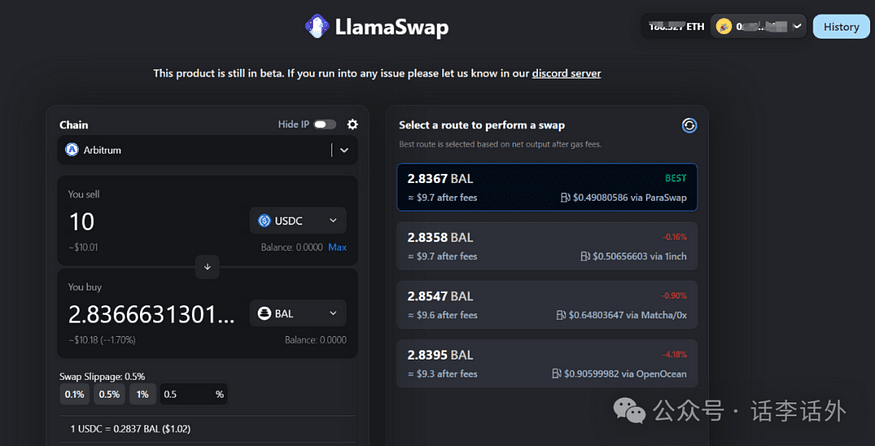Click the ~$10.18 (-1.70%) buy value text

[102, 339]
